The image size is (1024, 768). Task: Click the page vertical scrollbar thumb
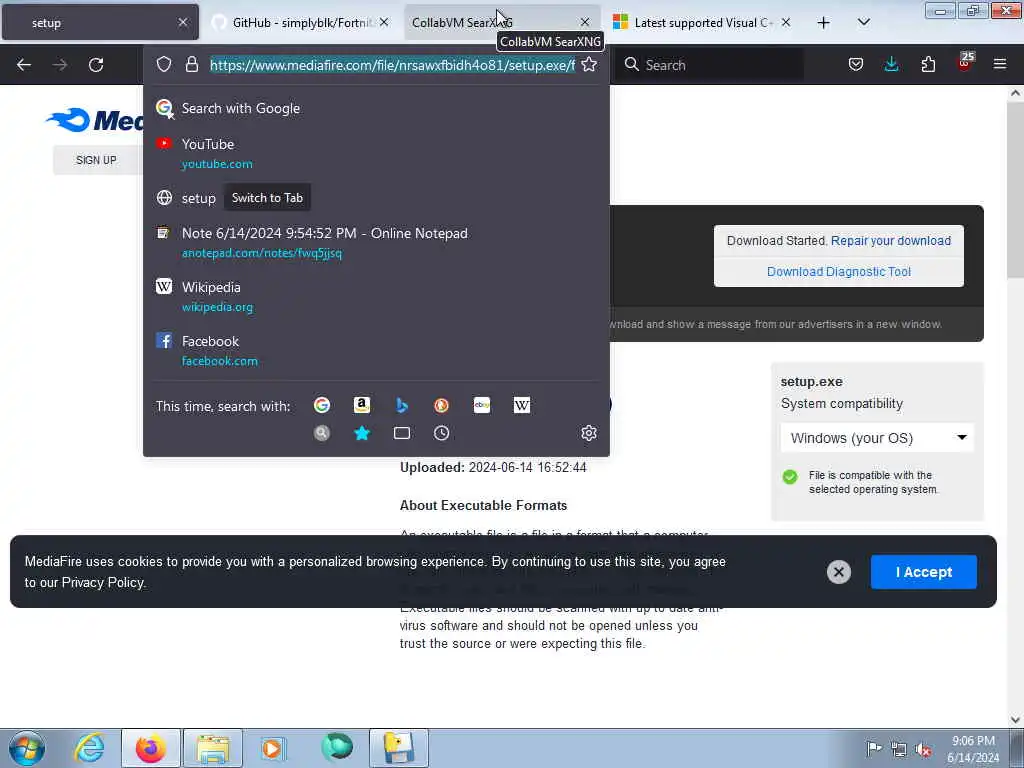coord(1016,189)
